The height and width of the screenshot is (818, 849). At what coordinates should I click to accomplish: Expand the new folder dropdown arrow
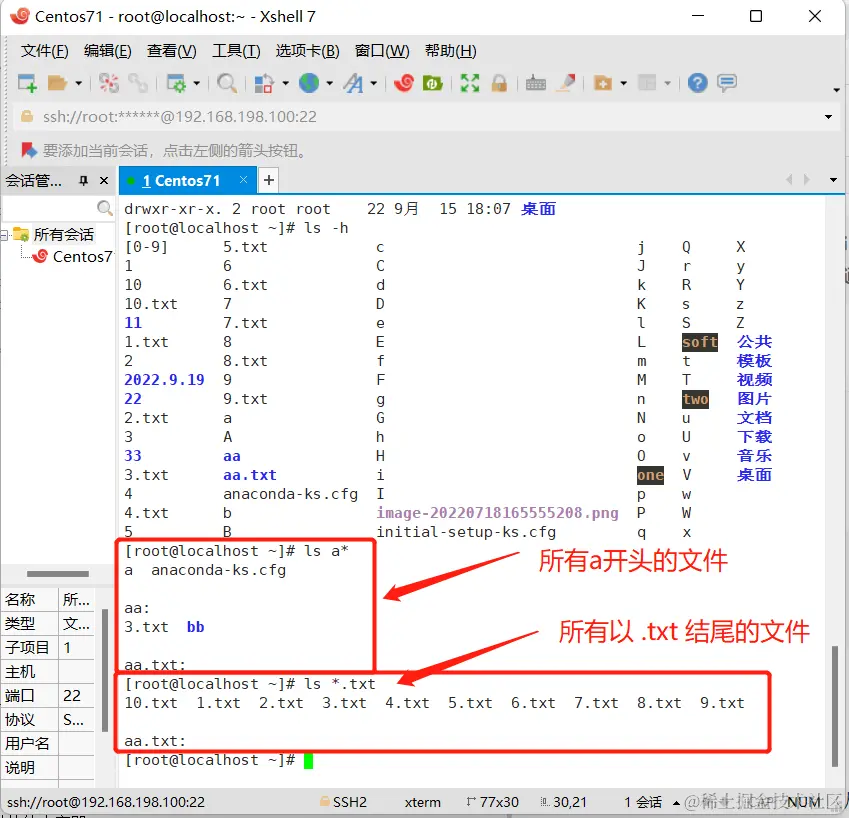pyautogui.click(x=623, y=83)
